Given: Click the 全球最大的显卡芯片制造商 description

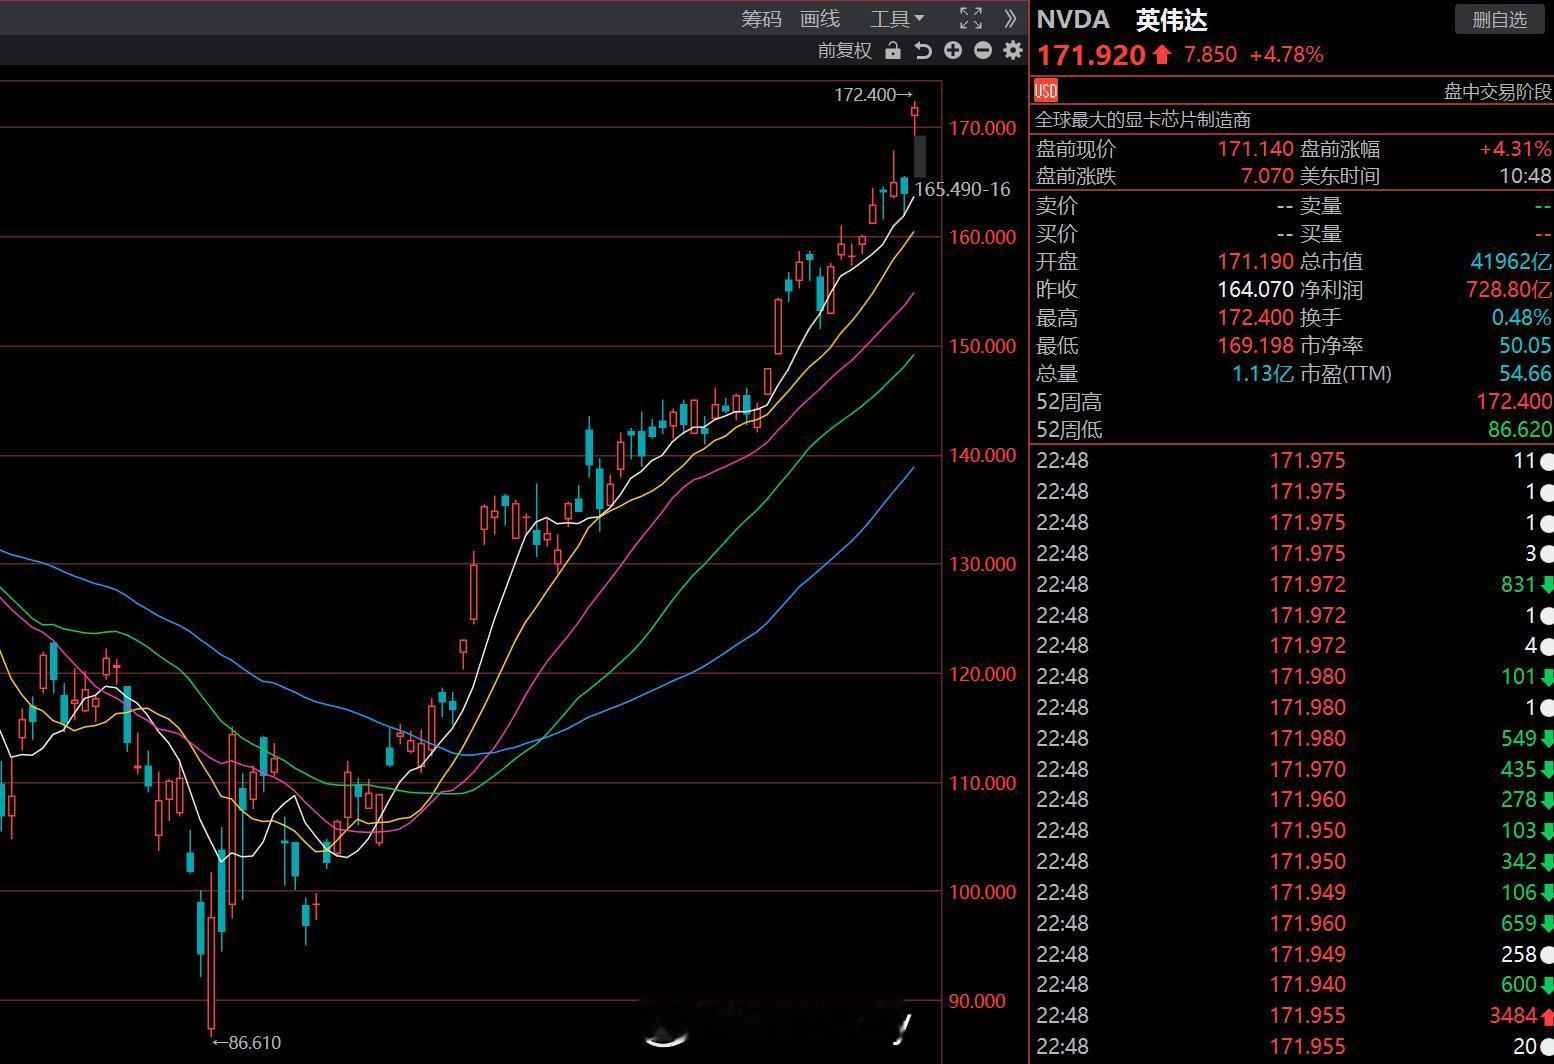Looking at the screenshot, I should pyautogui.click(x=1143, y=120).
